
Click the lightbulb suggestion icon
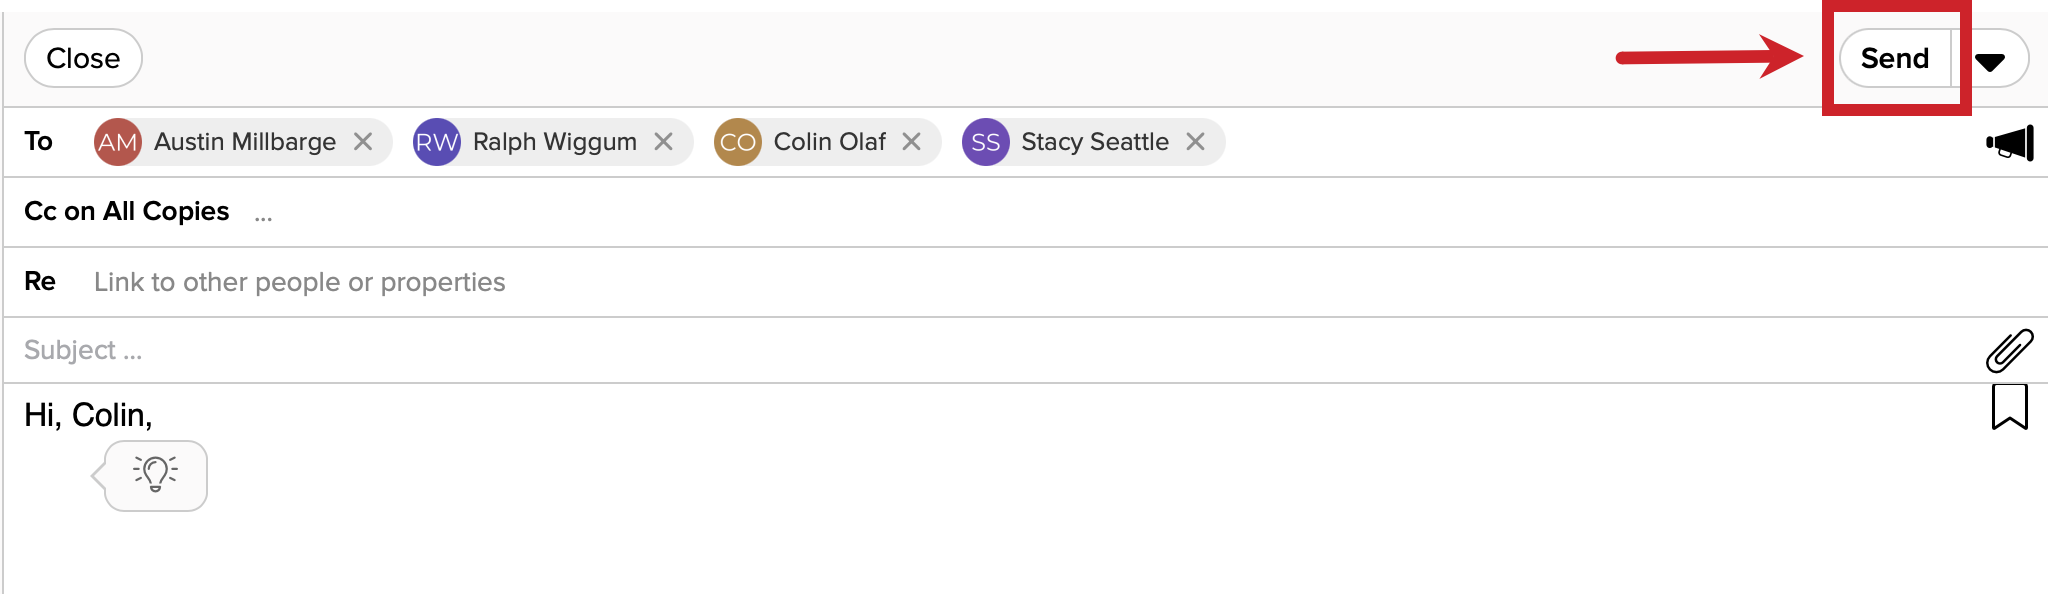[156, 474]
